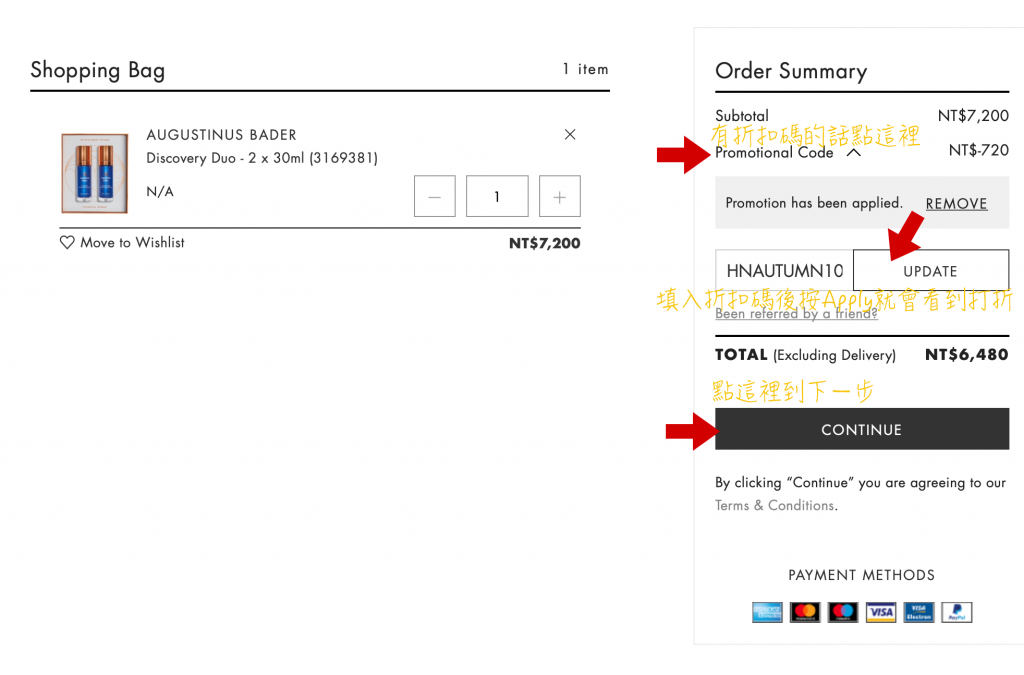The width and height of the screenshot is (1024, 675).
Task: Collapse the Promotional Code chevron
Action: coord(853,153)
